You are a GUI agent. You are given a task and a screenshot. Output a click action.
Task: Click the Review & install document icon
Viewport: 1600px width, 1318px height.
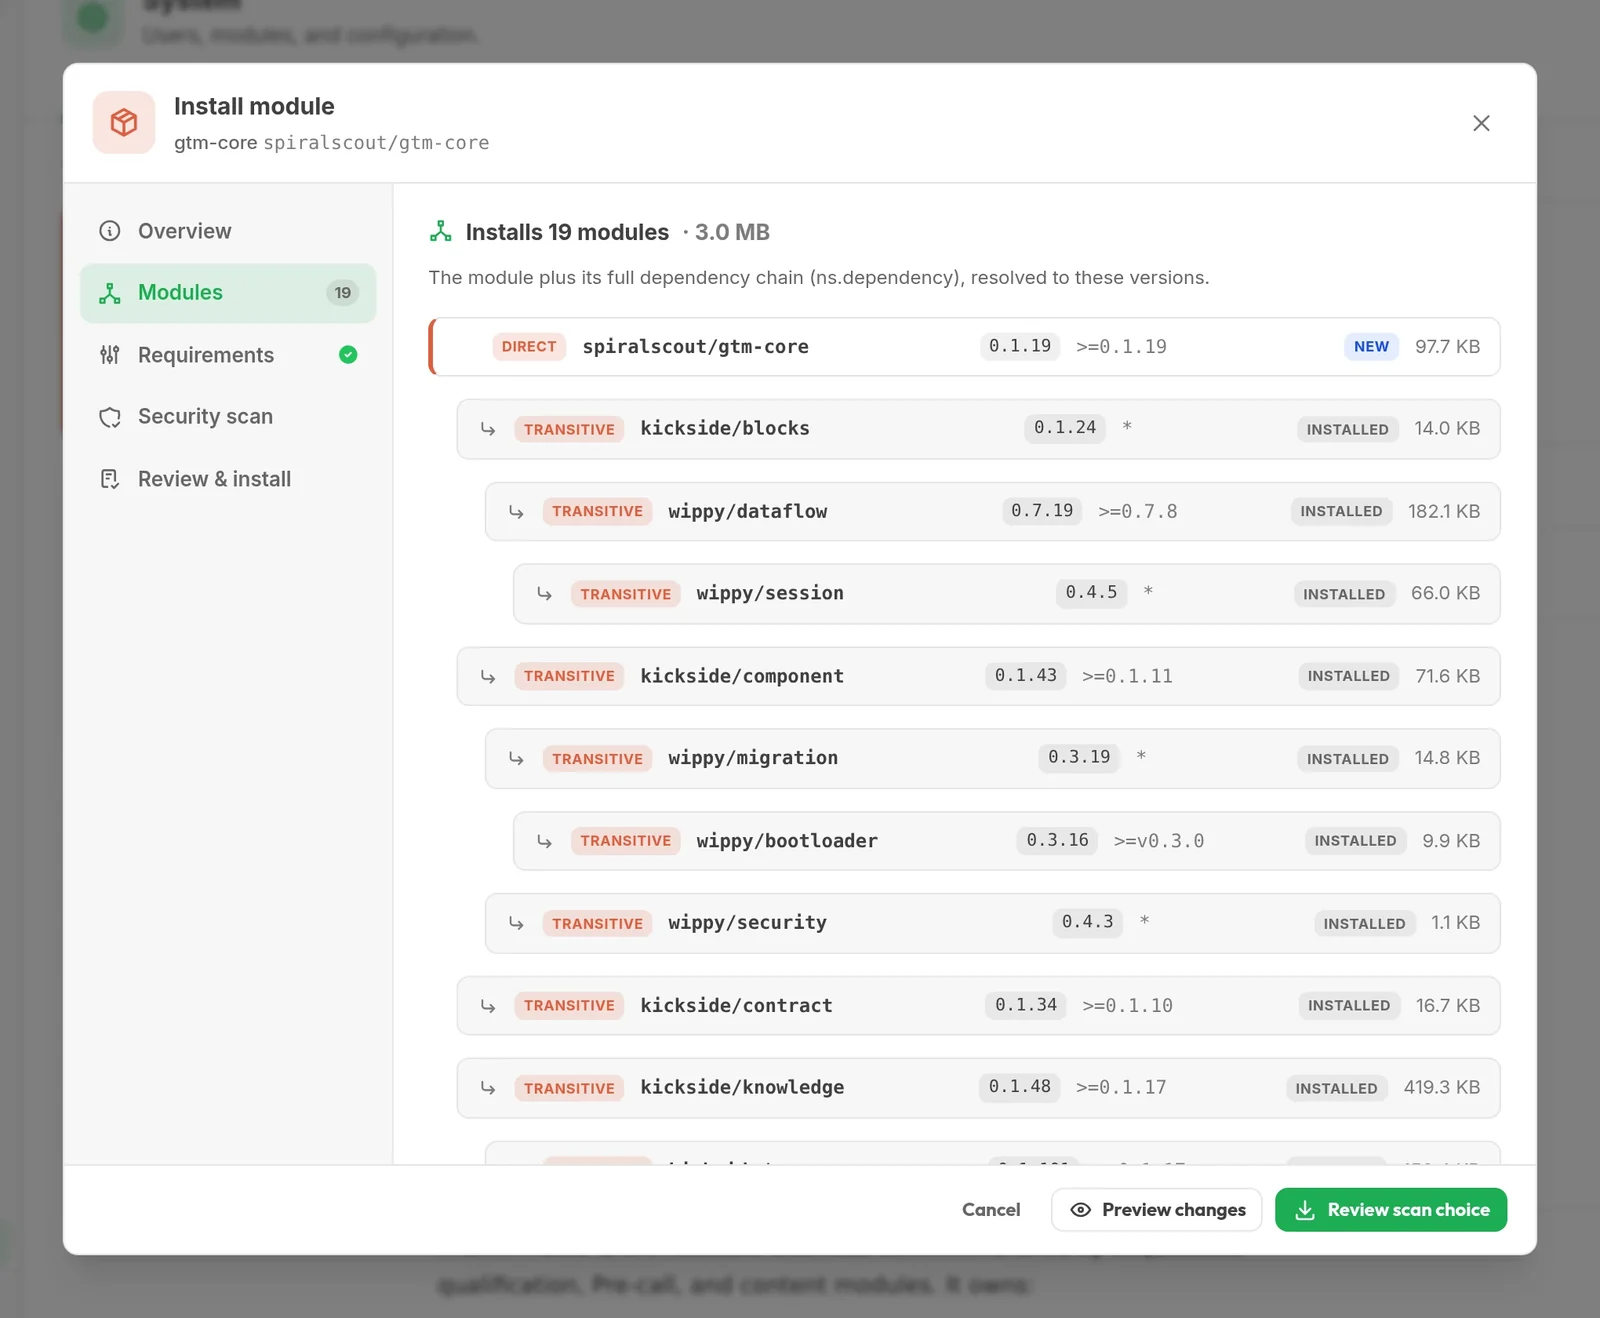point(110,479)
